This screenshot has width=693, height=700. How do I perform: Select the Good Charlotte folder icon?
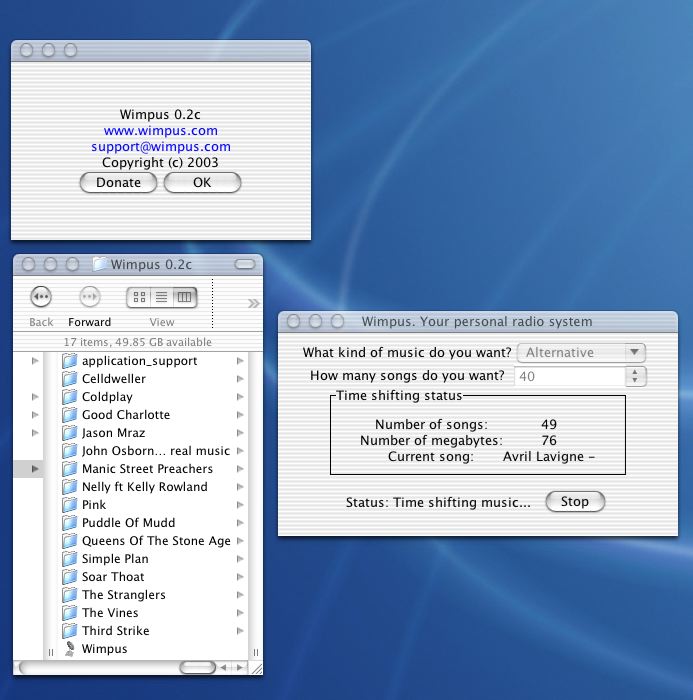pyautogui.click(x=69, y=415)
